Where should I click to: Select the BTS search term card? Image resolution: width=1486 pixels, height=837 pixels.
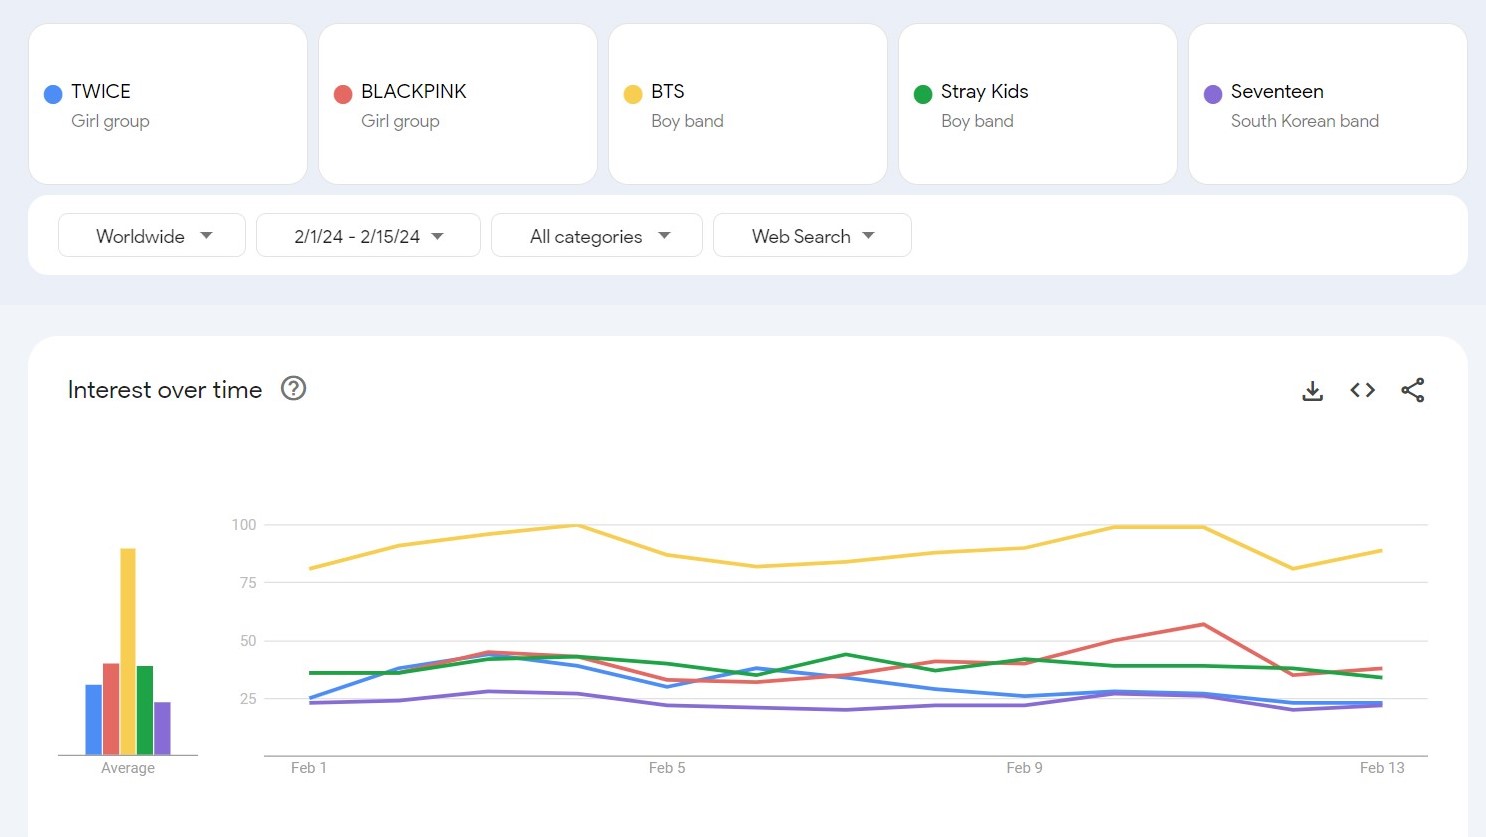click(748, 104)
